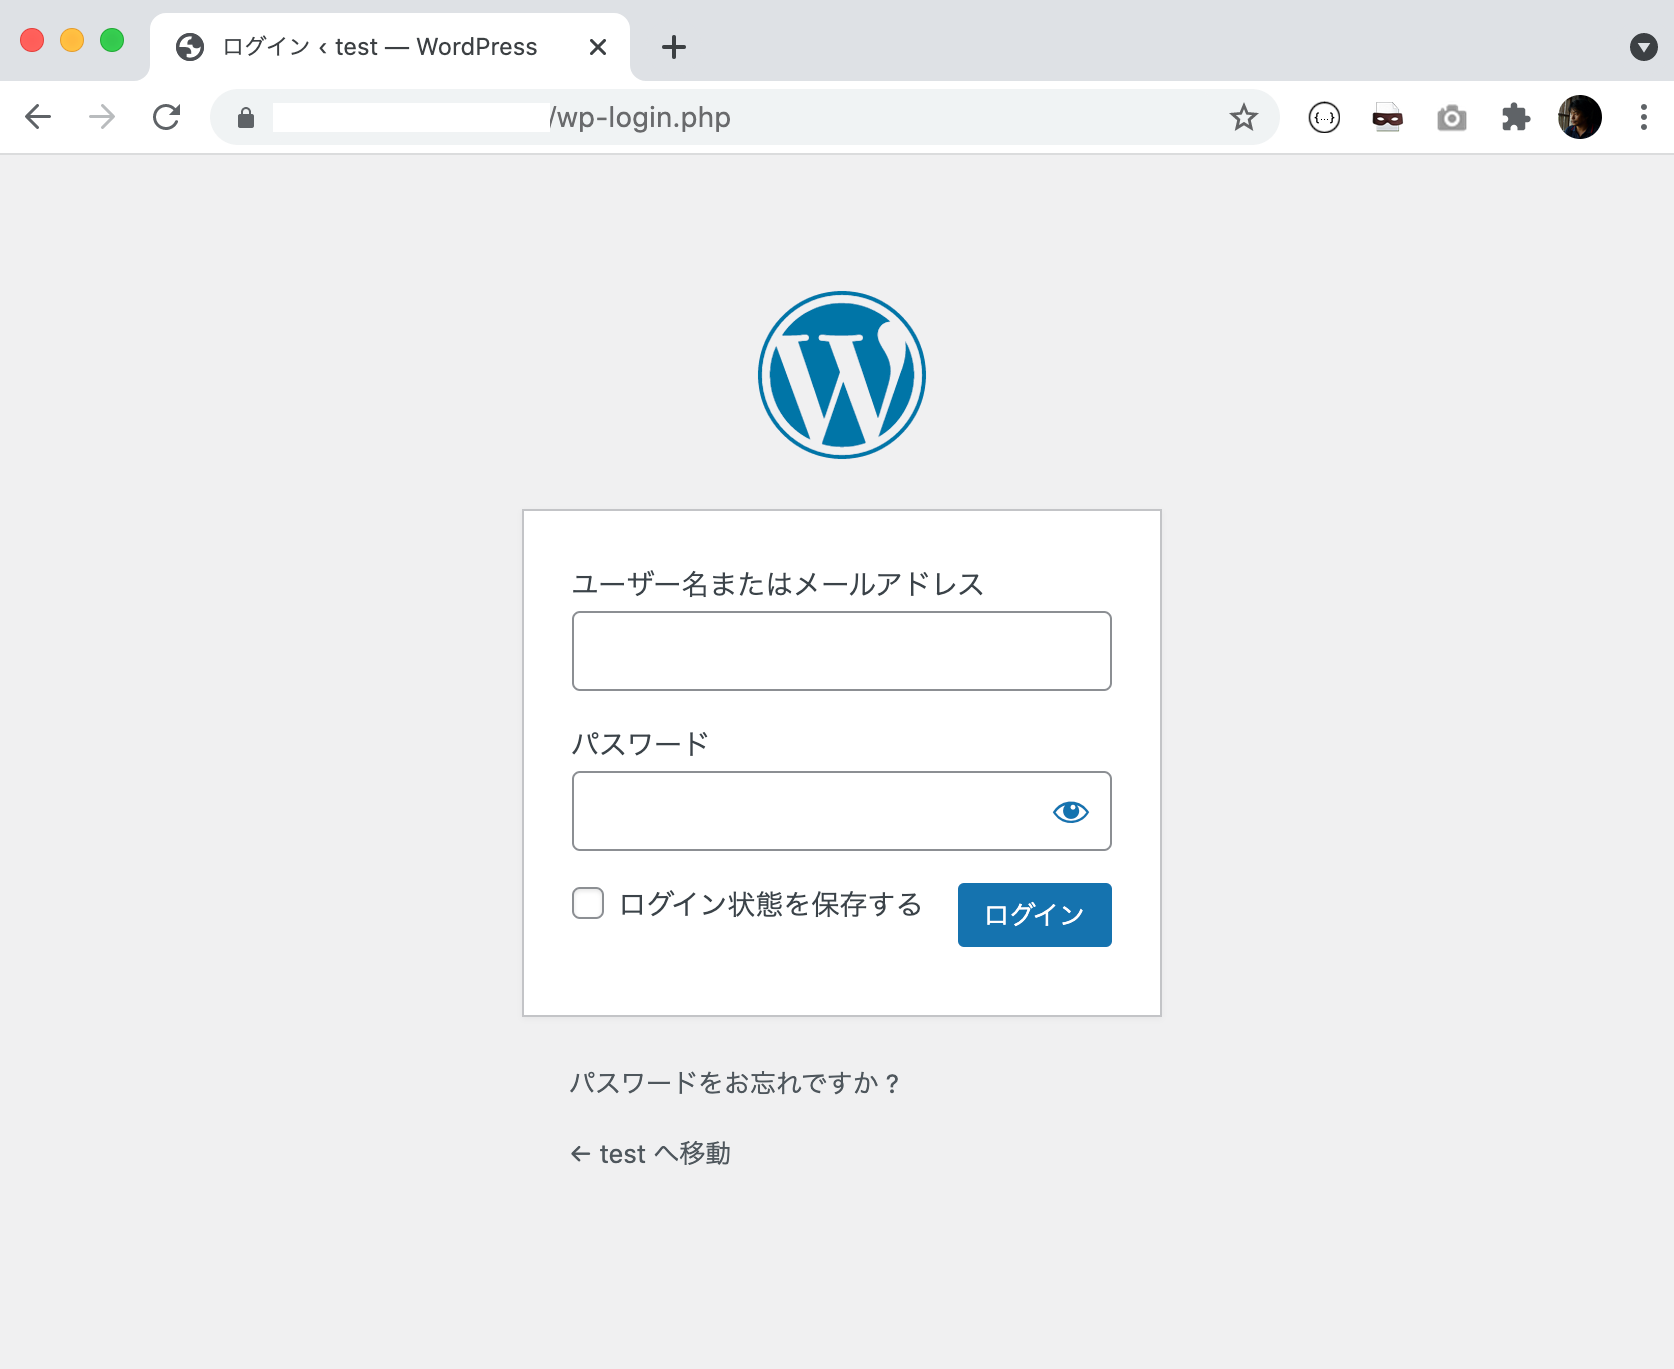Click the camera screenshot extension icon
The height and width of the screenshot is (1369, 1674).
[1452, 118]
